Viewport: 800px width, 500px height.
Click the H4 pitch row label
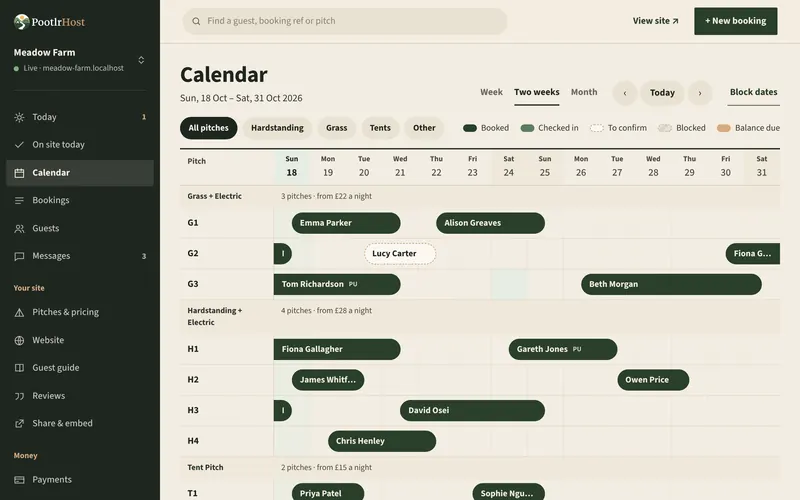[x=193, y=441]
